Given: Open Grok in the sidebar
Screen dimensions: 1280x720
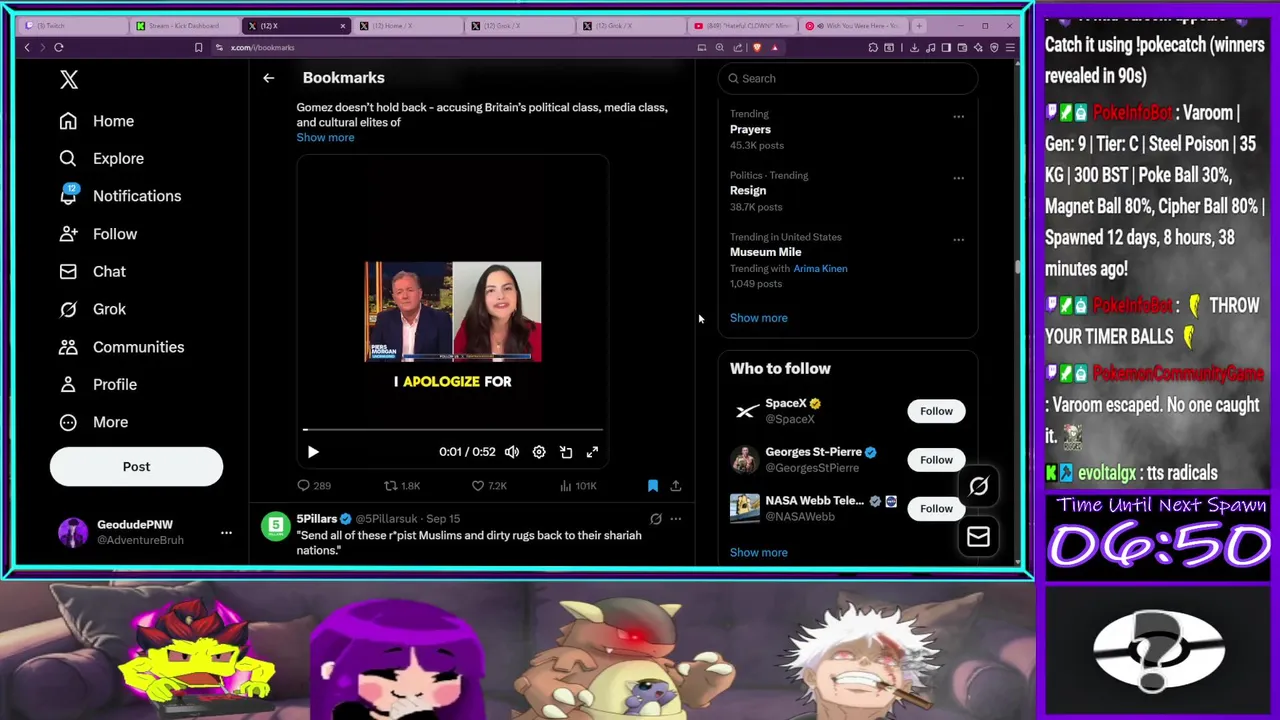Looking at the screenshot, I should point(92,309).
